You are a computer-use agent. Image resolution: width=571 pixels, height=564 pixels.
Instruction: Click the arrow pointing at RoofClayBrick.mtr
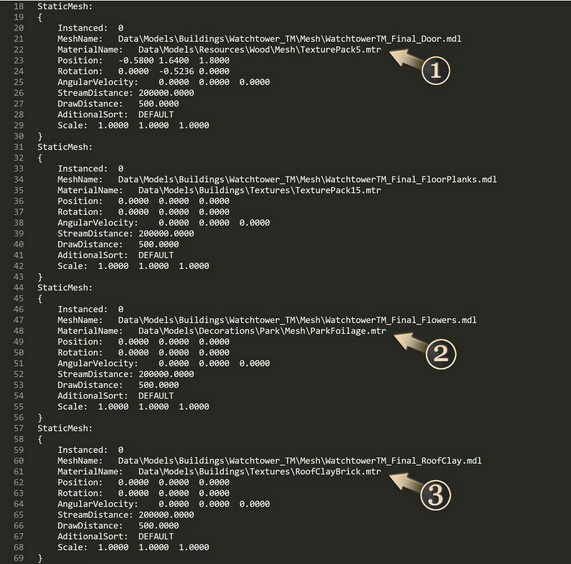405,482
